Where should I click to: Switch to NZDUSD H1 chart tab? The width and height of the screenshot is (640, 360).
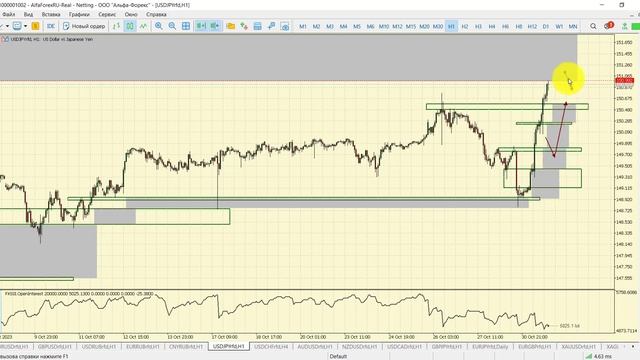point(360,347)
